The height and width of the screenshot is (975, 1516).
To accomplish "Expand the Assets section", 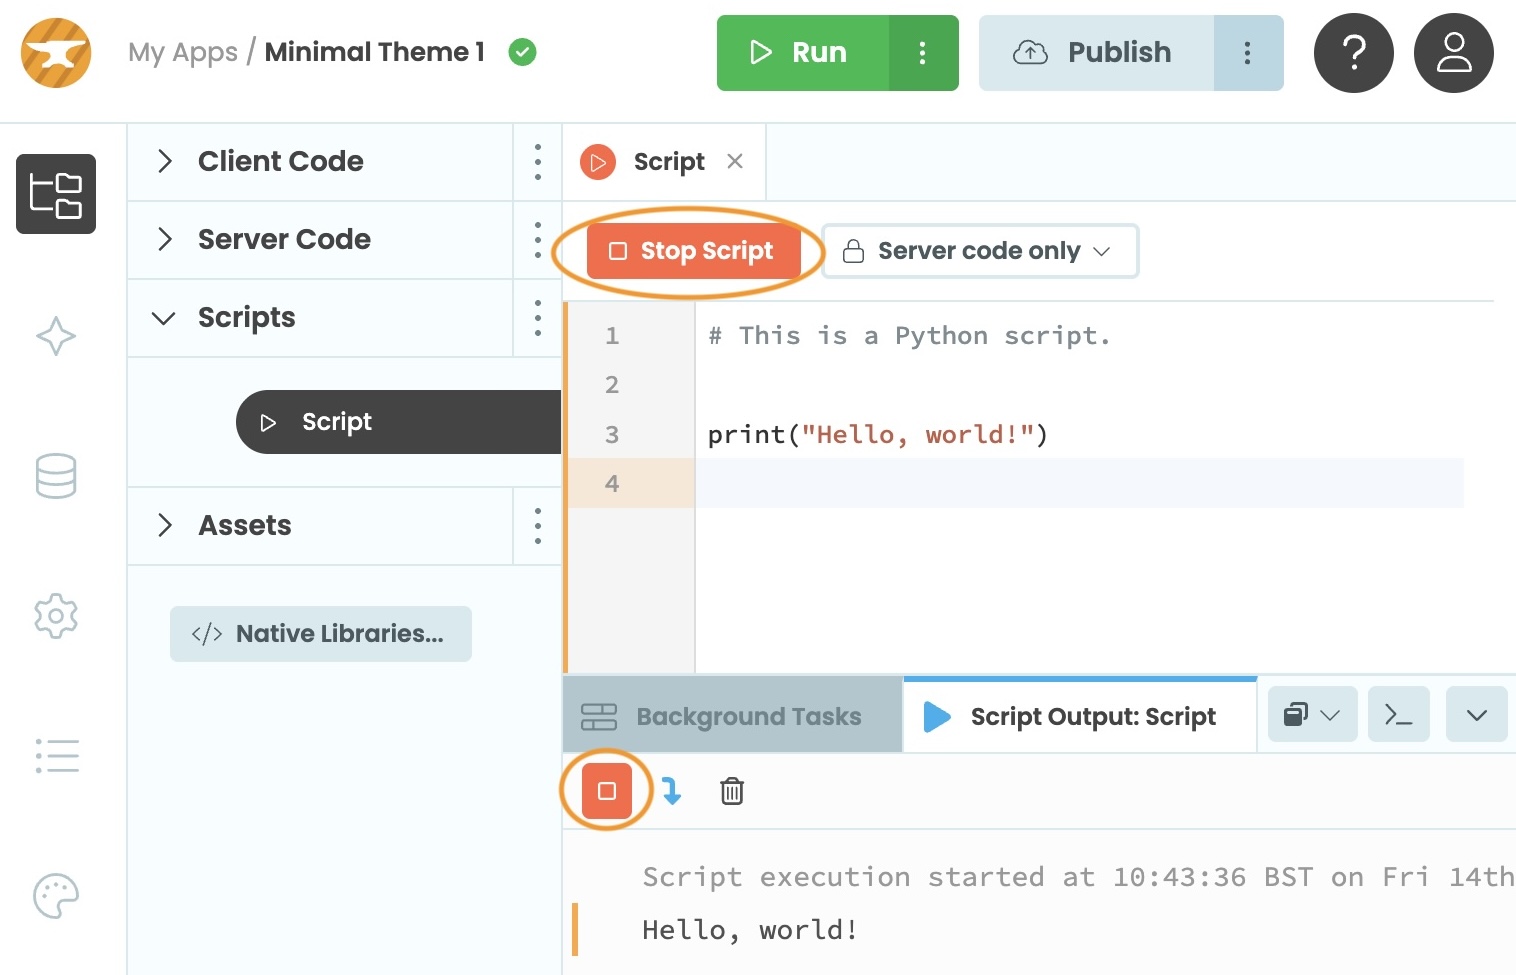I will pyautogui.click(x=165, y=525).
